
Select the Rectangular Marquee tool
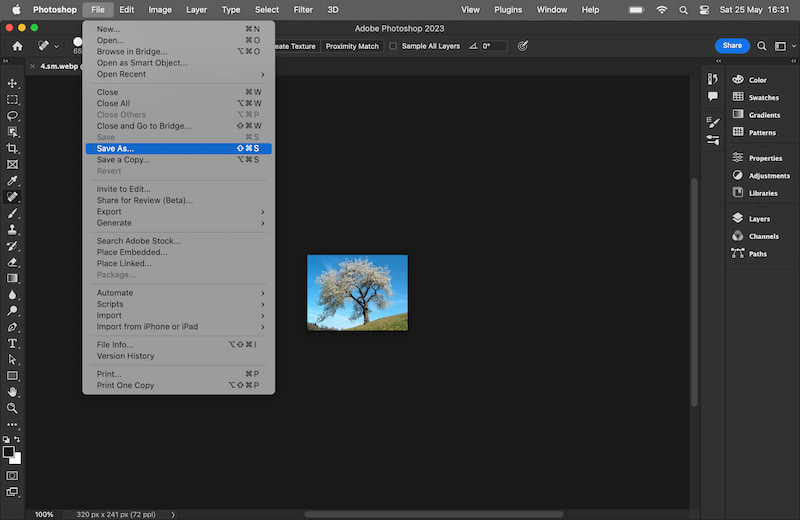point(12,100)
